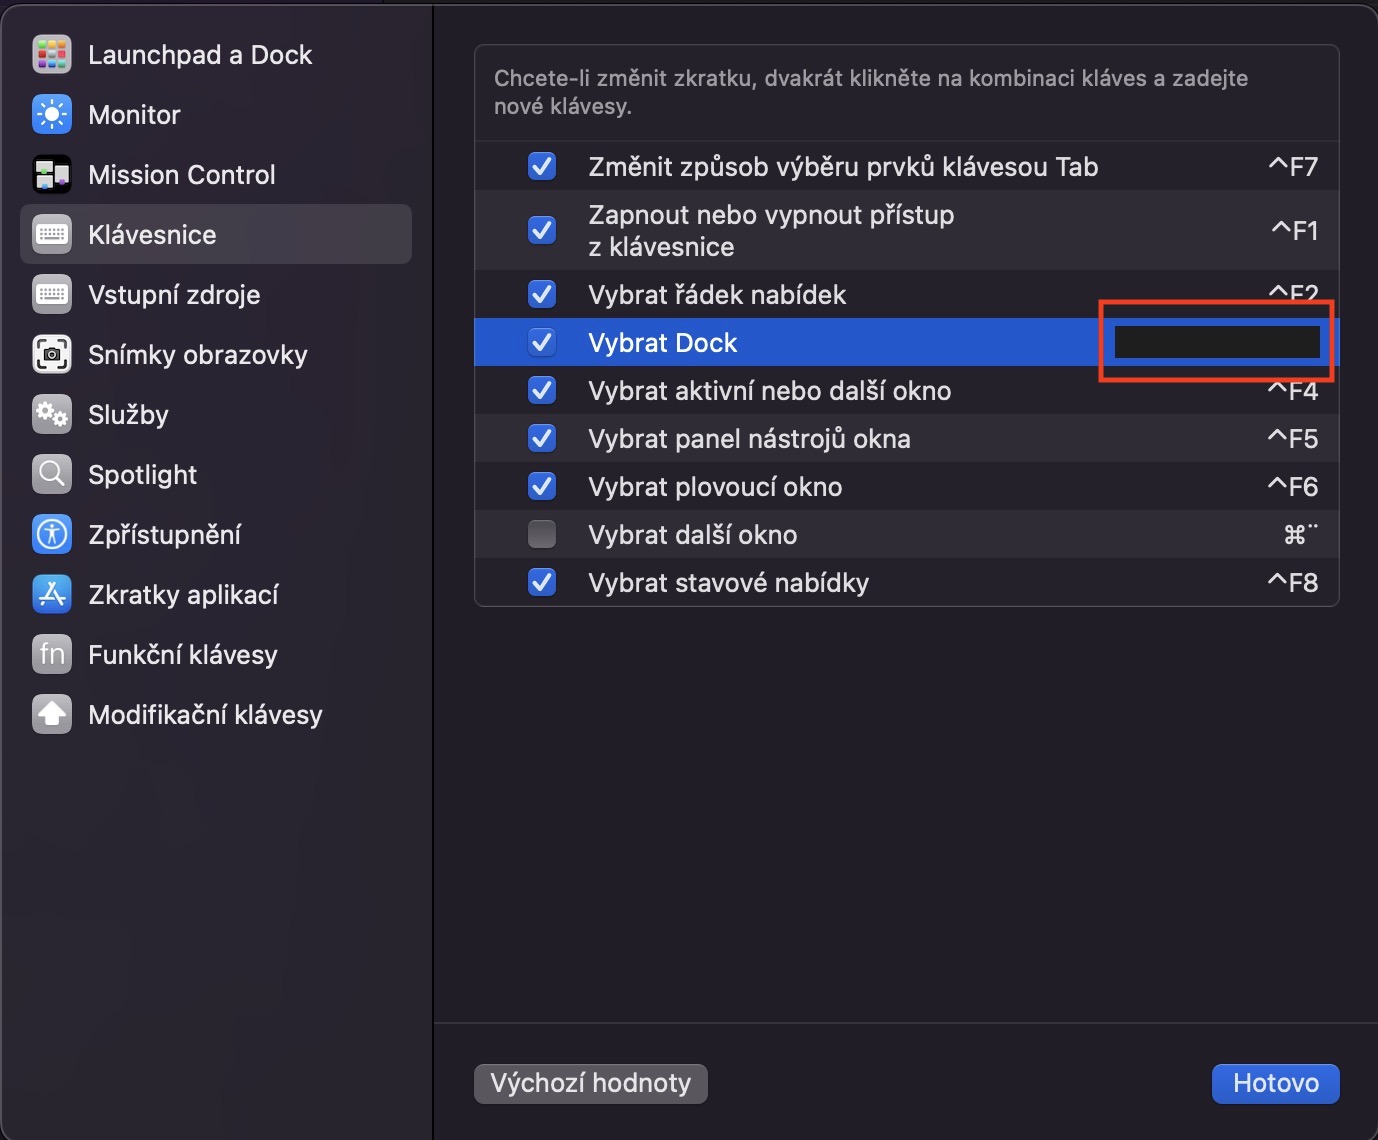Disable Vybrat stavové nabídky checkbox
The width and height of the screenshot is (1378, 1140).
[542, 583]
